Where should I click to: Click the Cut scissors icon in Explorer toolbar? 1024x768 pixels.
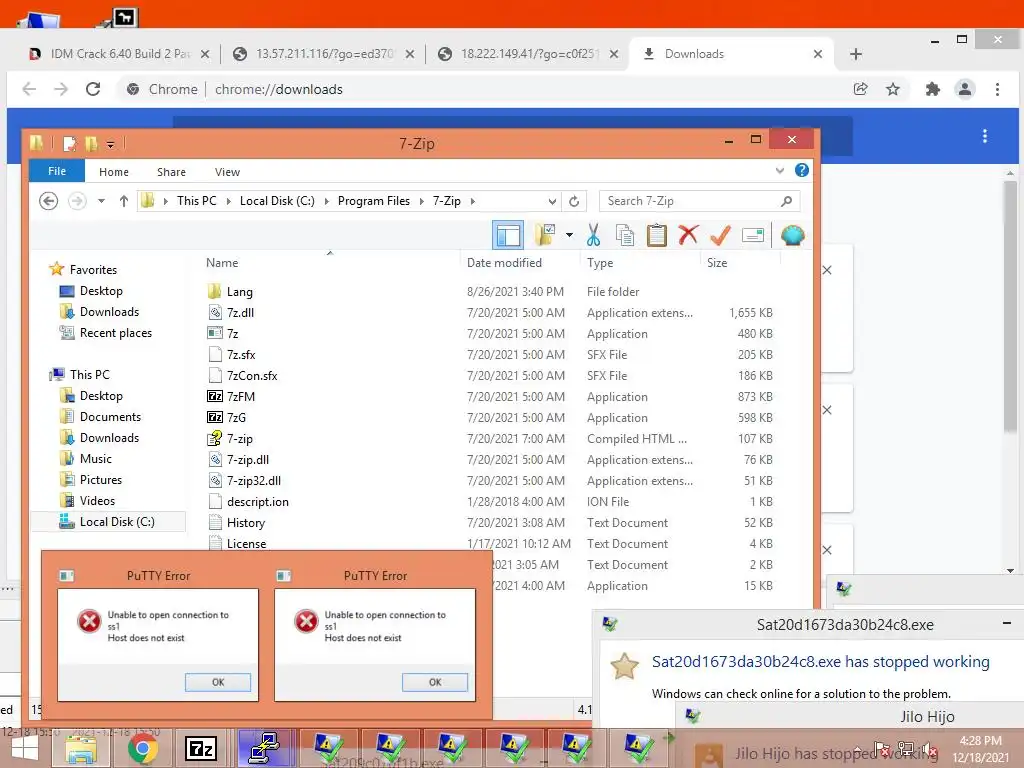(593, 235)
